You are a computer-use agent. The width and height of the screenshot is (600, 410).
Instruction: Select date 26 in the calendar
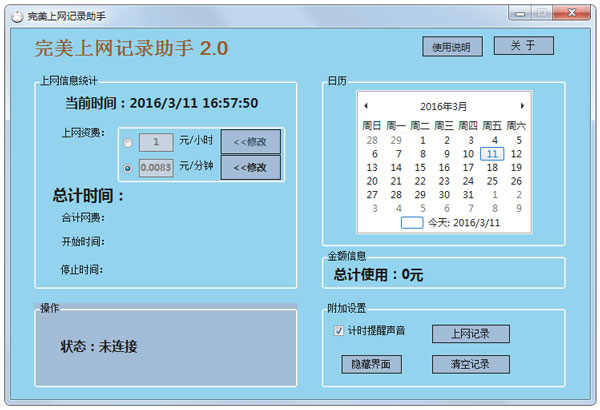516,181
